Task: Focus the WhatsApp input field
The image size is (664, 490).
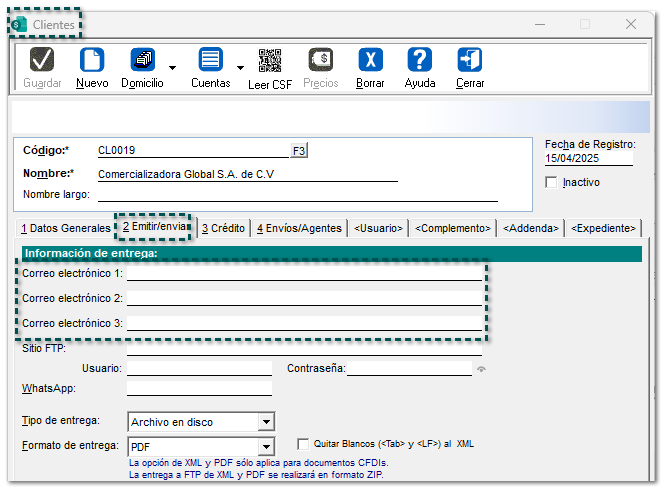Action: point(199,388)
